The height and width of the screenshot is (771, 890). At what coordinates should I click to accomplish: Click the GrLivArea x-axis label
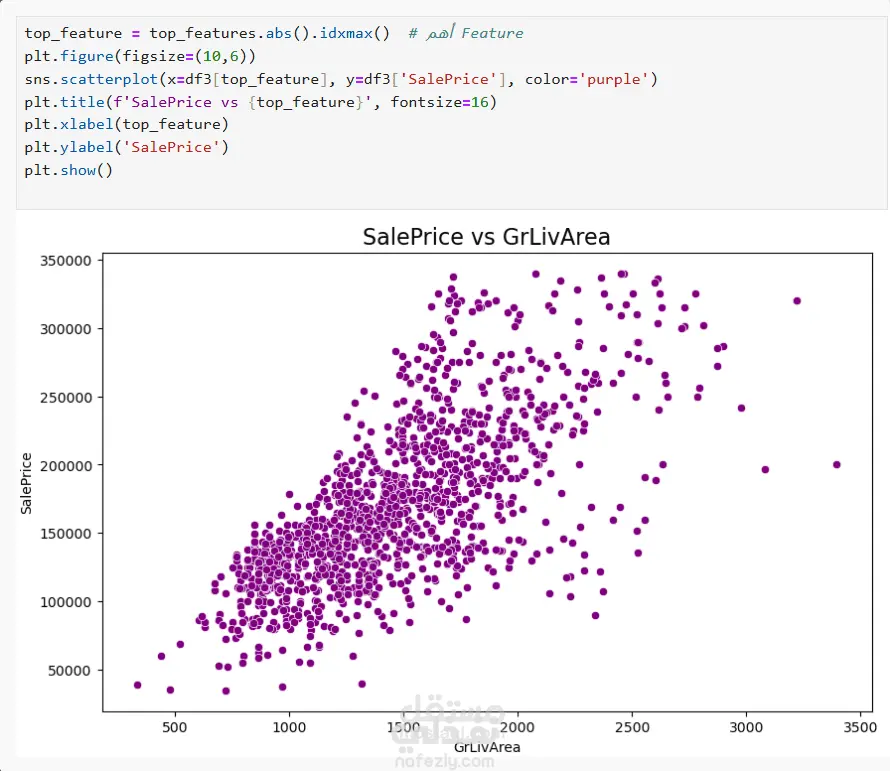(x=487, y=747)
